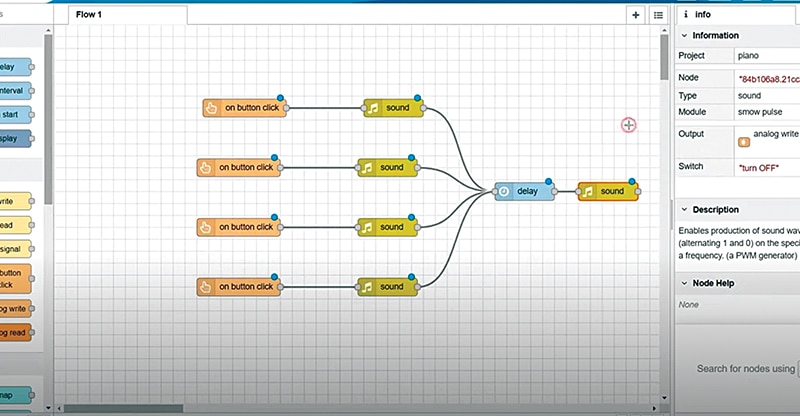The height and width of the screenshot is (416, 800).
Task: Click the Module value "smow pulse"
Action: [x=760, y=112]
